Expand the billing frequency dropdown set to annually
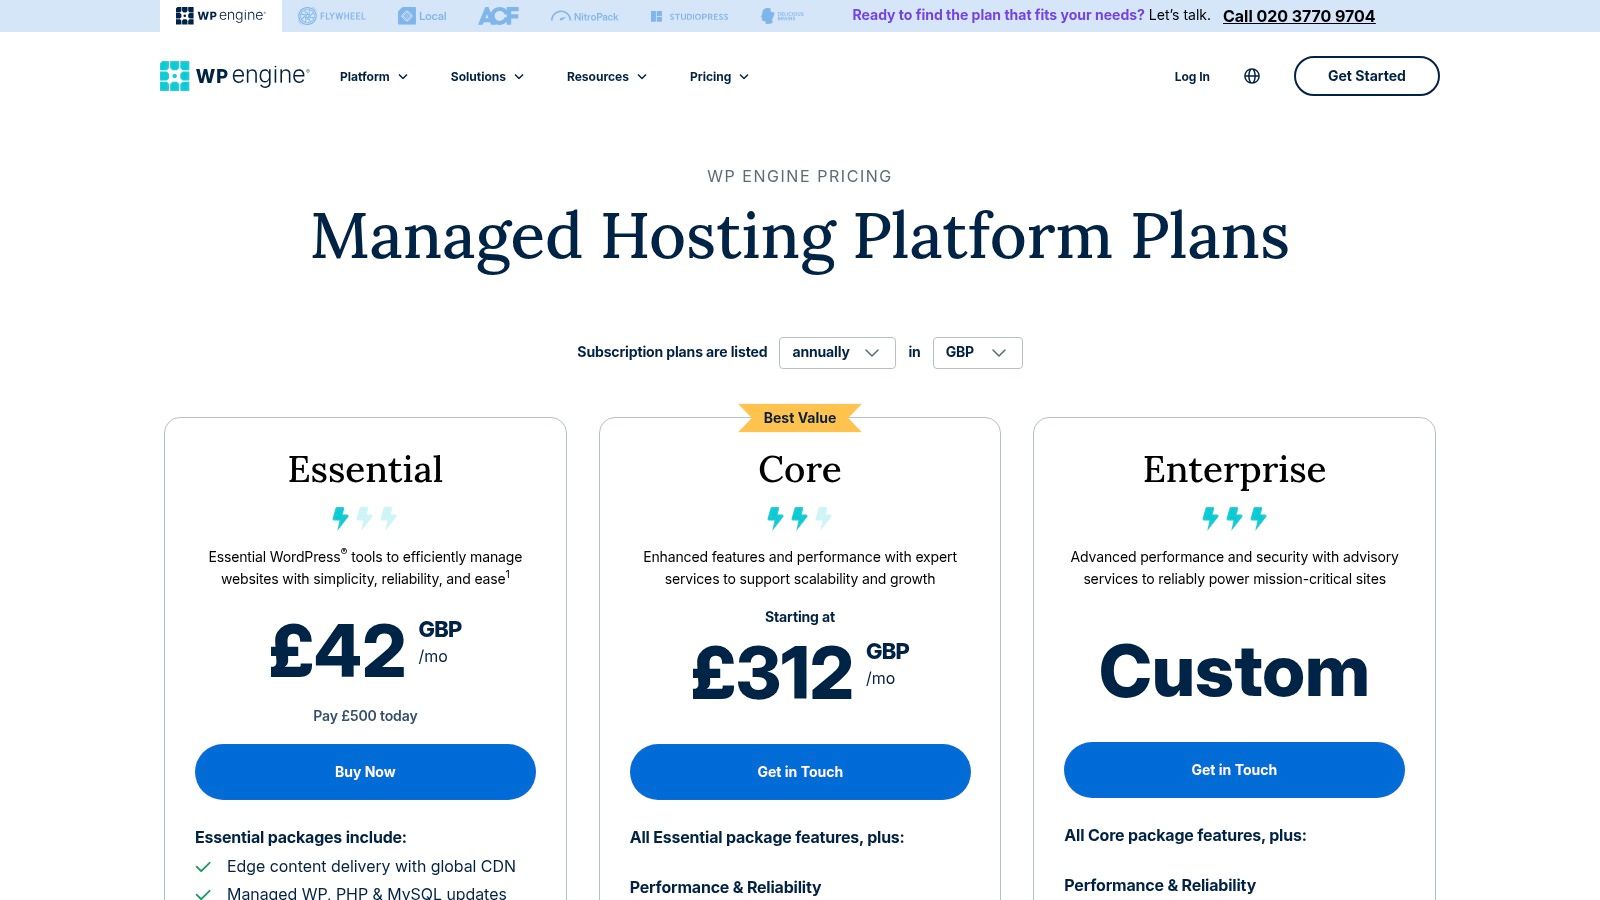 (x=837, y=352)
